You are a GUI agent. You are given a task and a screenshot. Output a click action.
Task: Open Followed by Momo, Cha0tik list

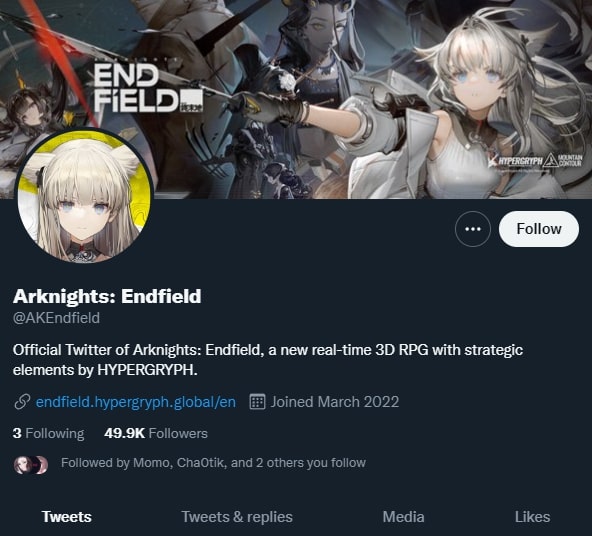click(213, 463)
